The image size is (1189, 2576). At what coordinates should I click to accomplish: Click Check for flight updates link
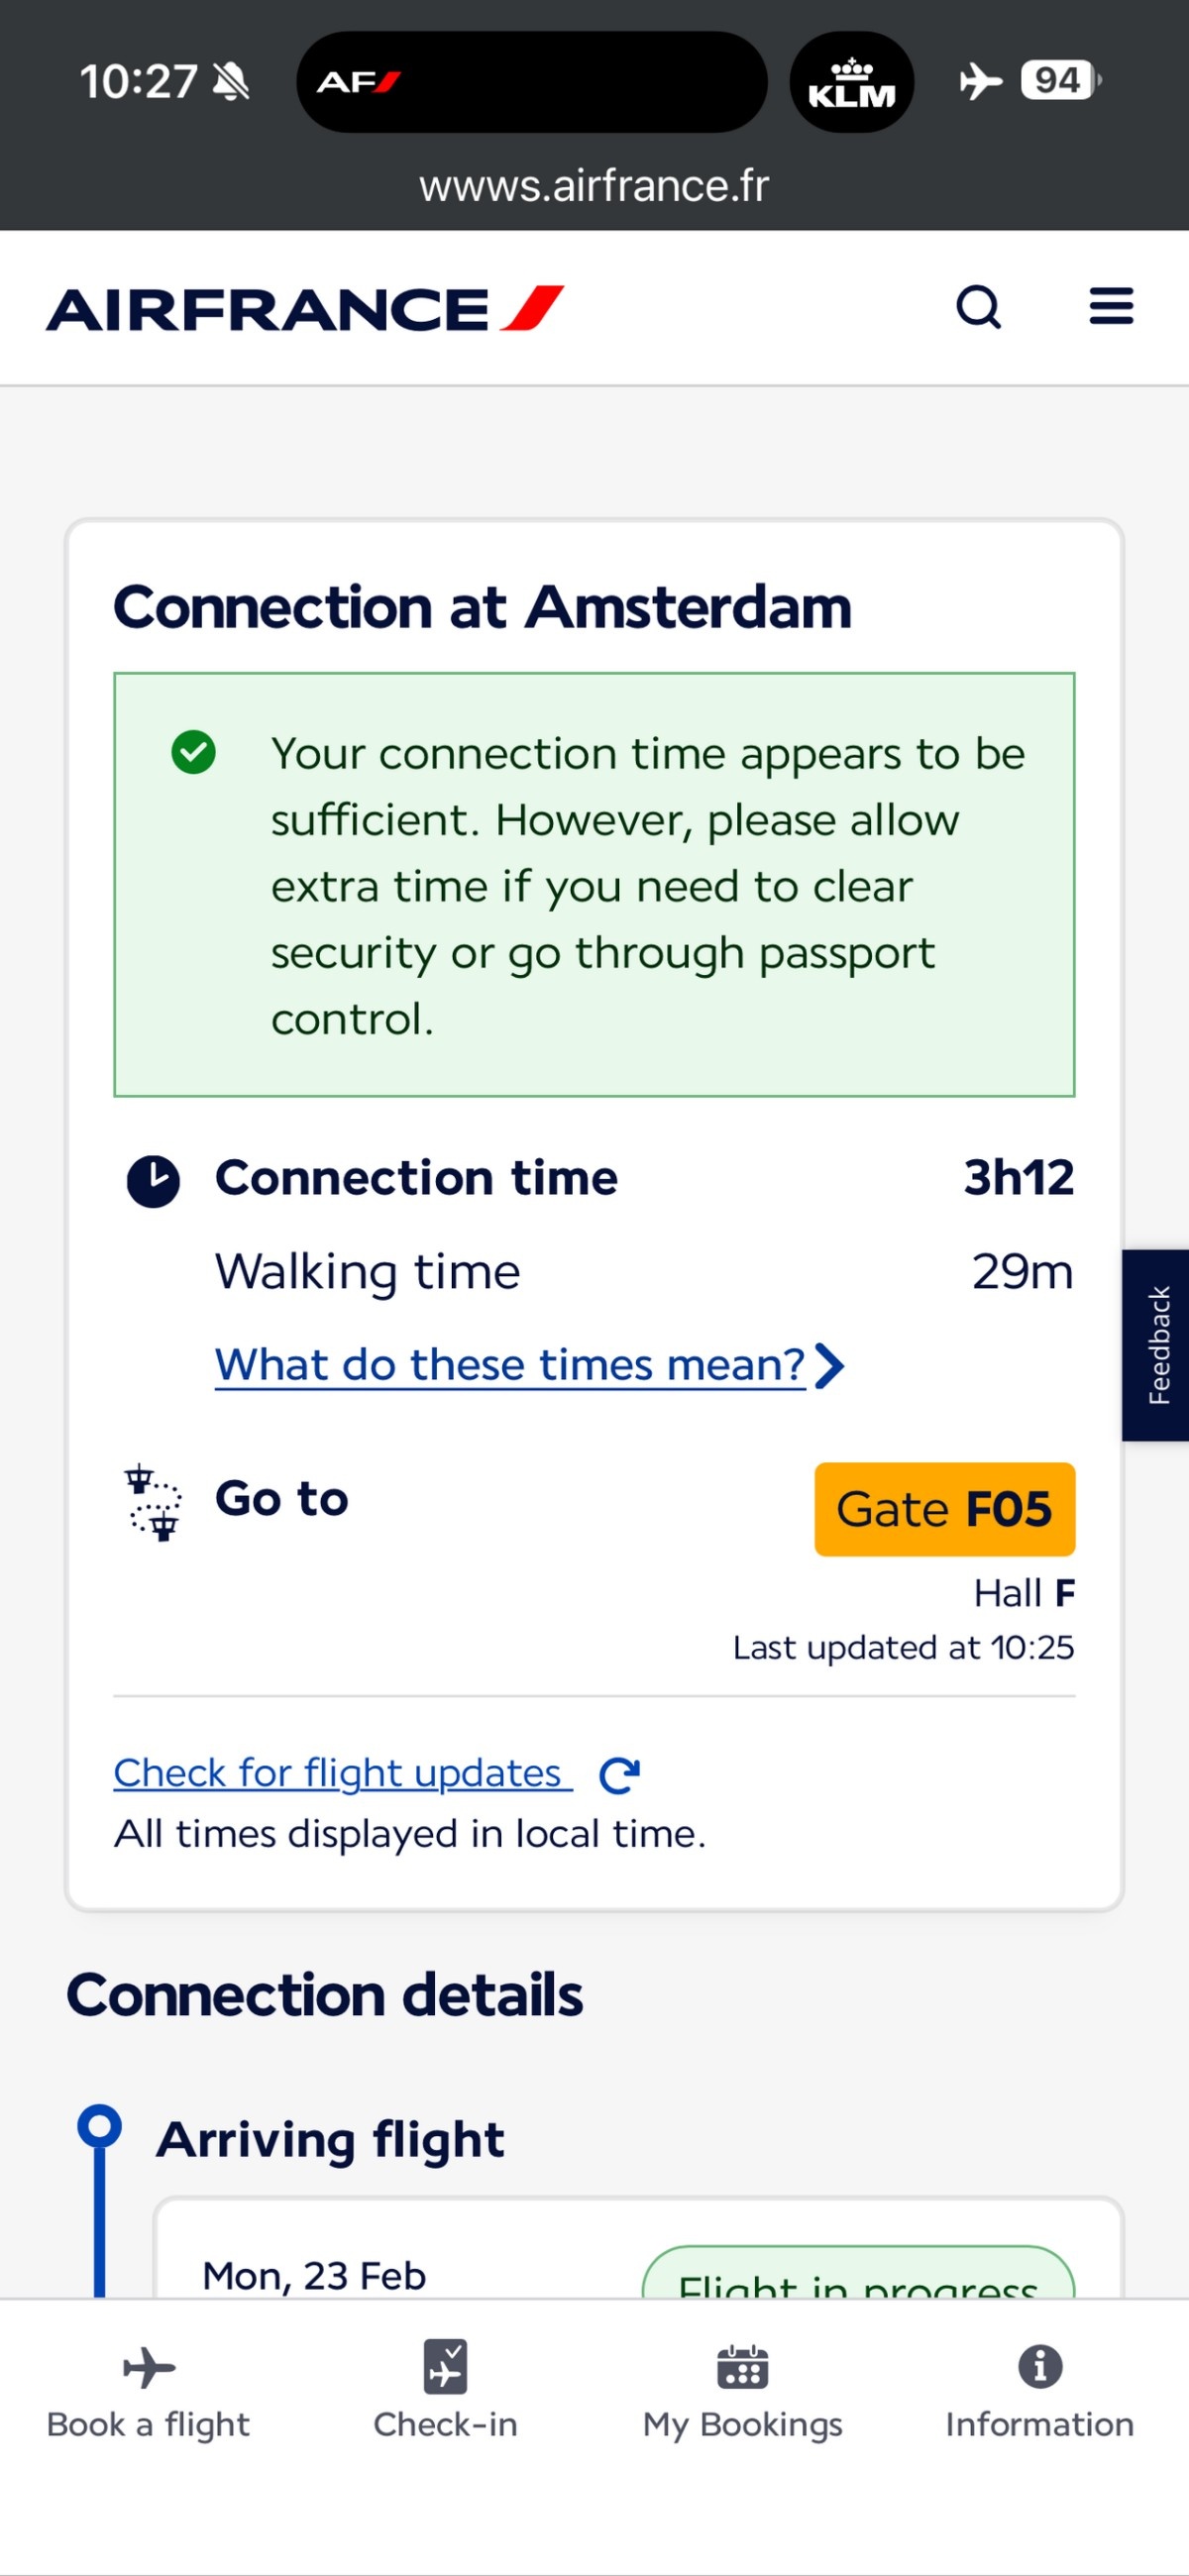(342, 1773)
